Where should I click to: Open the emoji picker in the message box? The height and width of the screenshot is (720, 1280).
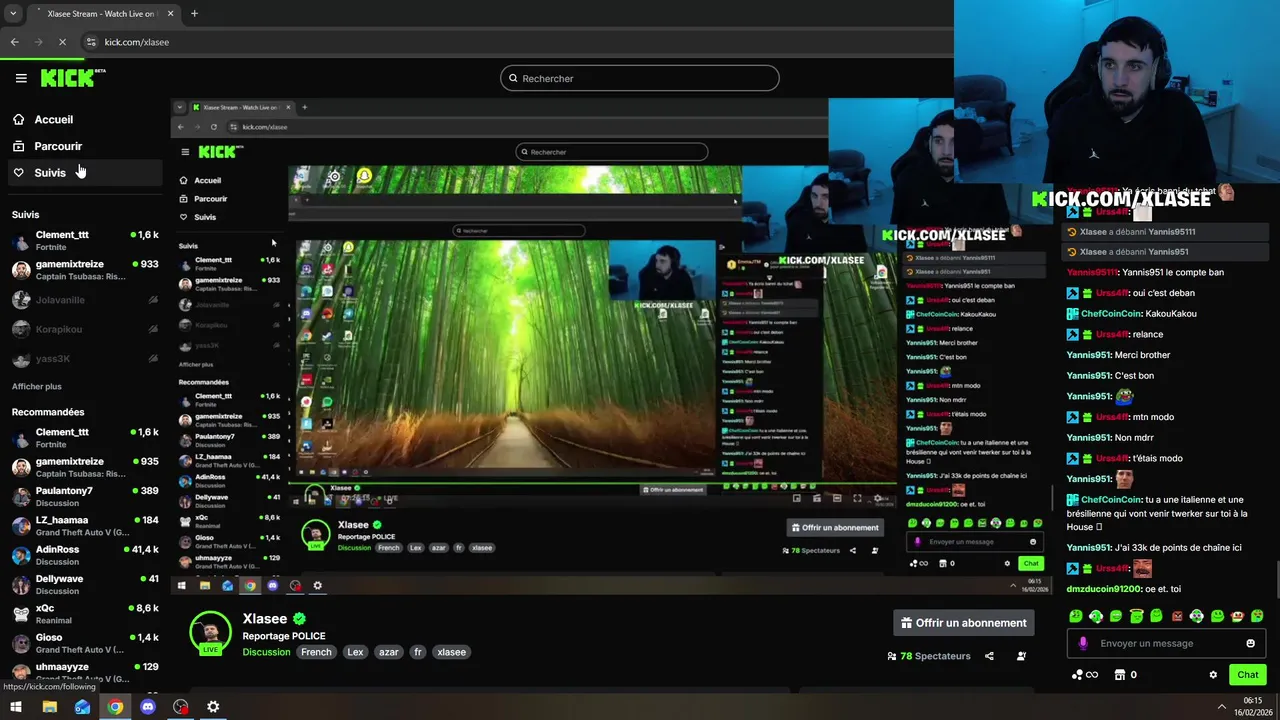point(1250,643)
